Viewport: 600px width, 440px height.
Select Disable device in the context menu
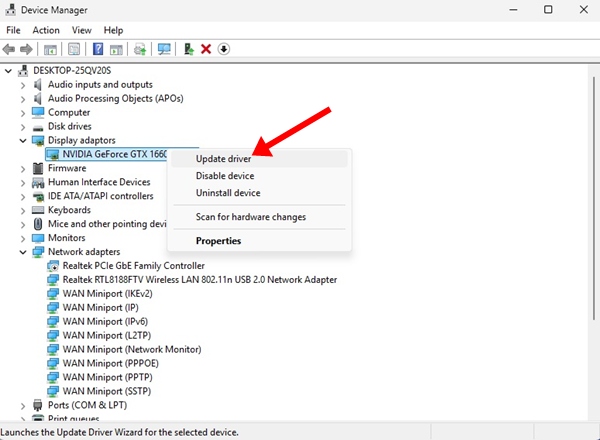click(x=227, y=176)
